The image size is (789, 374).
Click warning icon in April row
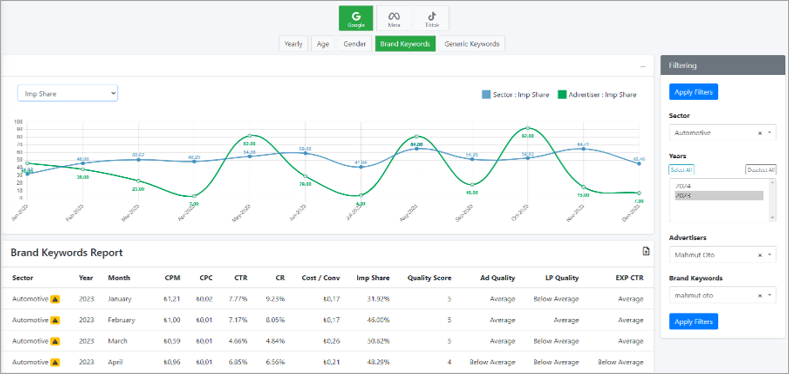pyautogui.click(x=55, y=362)
